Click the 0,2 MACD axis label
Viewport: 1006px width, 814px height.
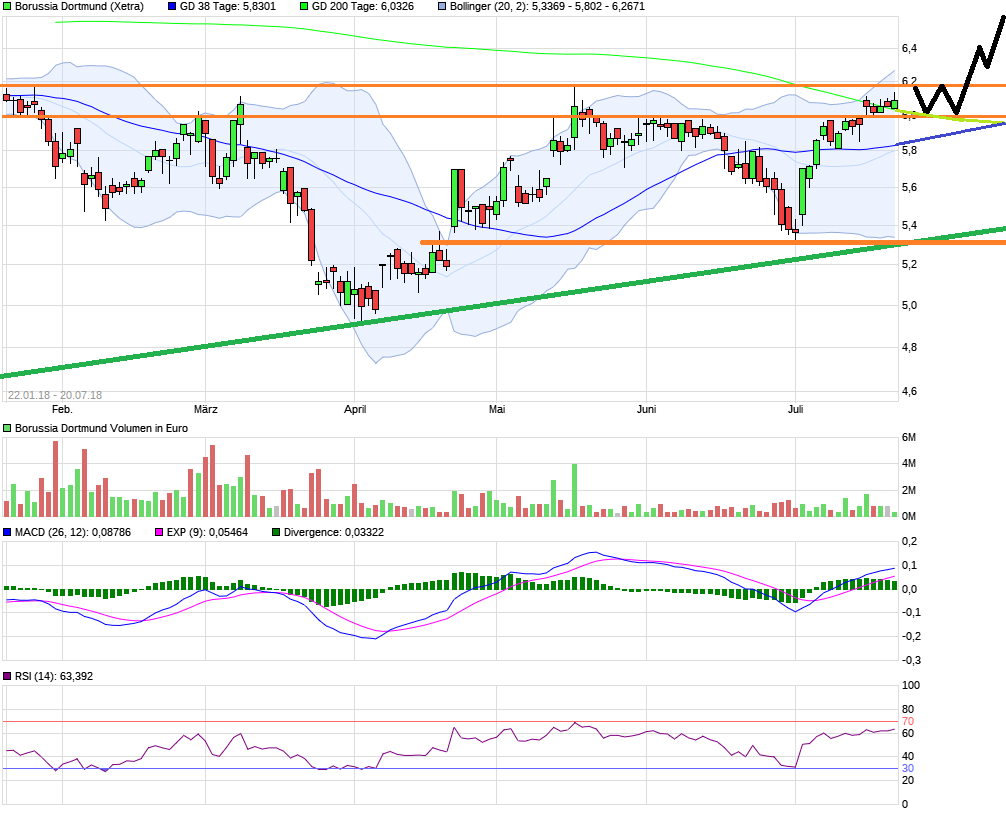[x=910, y=541]
